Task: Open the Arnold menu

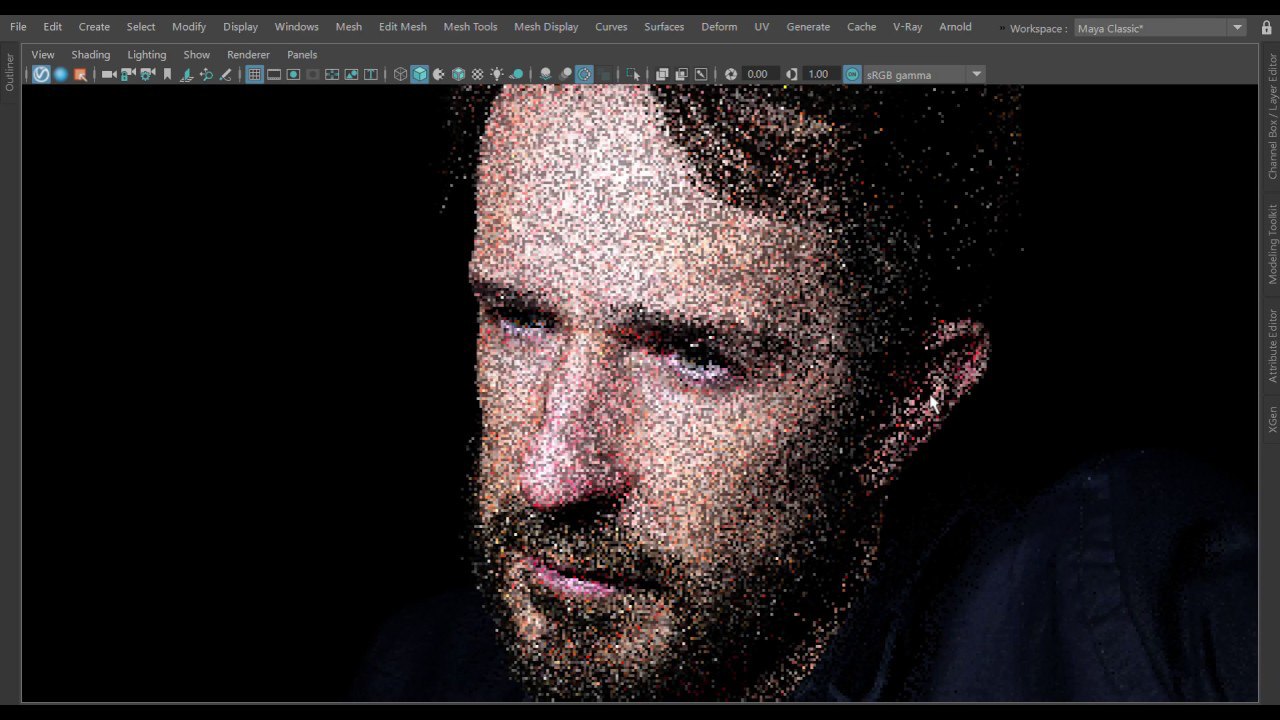Action: [x=955, y=27]
